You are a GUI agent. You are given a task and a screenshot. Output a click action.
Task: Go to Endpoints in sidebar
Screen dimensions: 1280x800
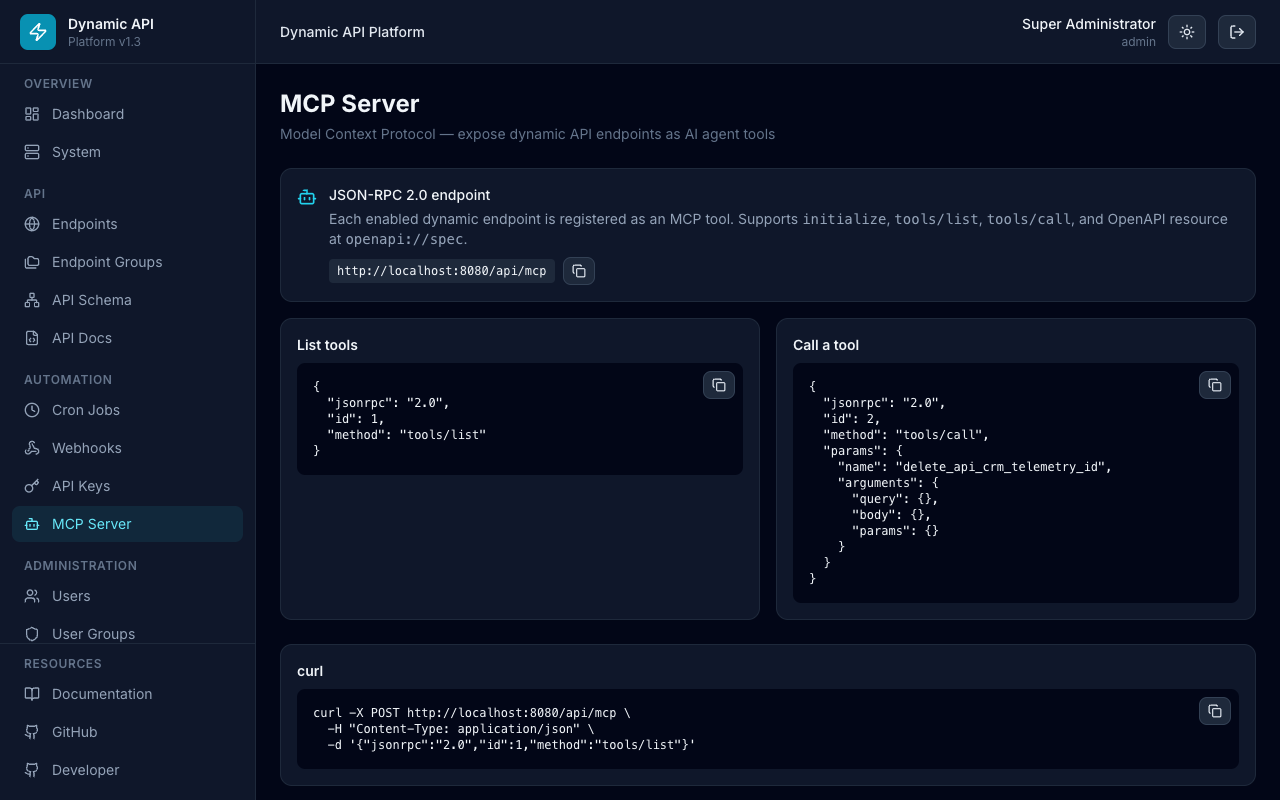[127, 224]
